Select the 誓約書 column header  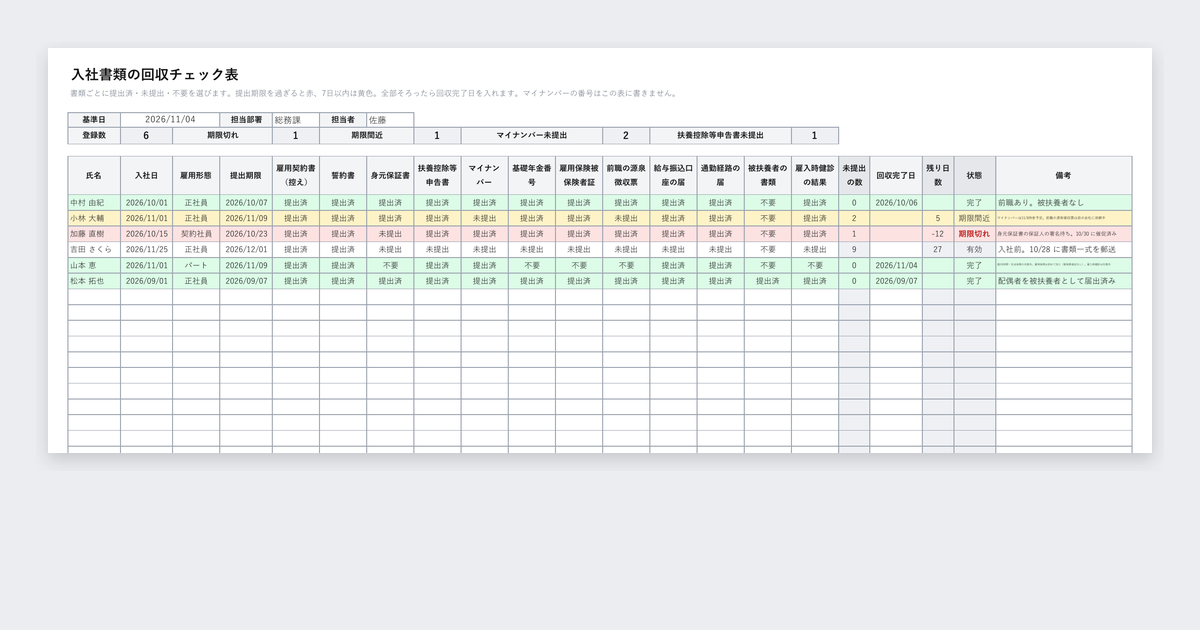[343, 175]
